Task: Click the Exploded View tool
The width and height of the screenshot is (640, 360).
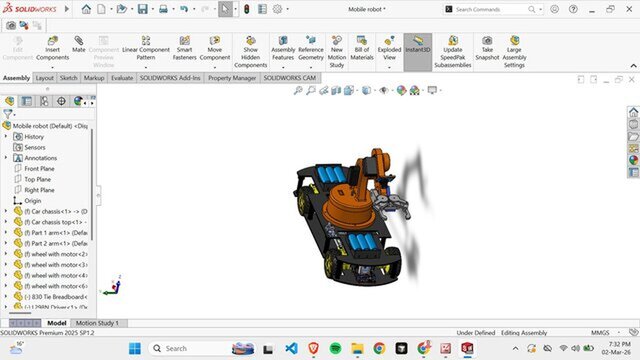Action: click(x=389, y=49)
